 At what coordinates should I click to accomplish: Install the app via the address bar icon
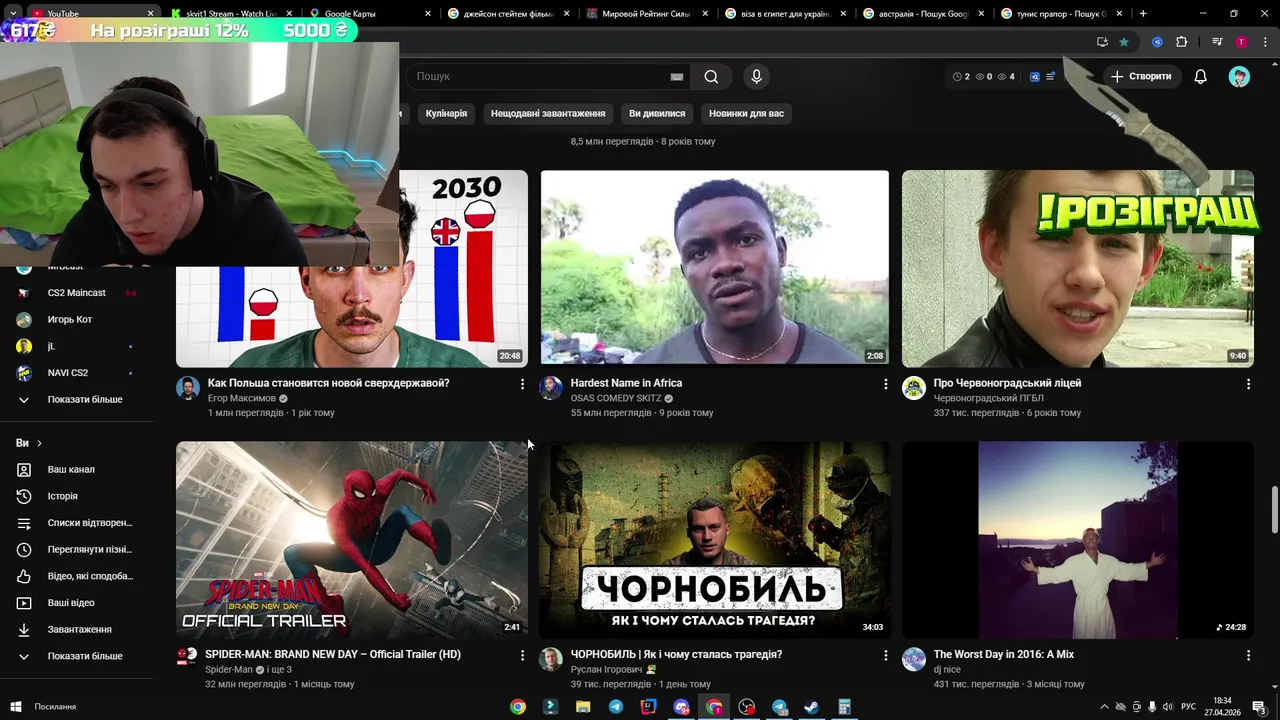pyautogui.click(x=1102, y=42)
